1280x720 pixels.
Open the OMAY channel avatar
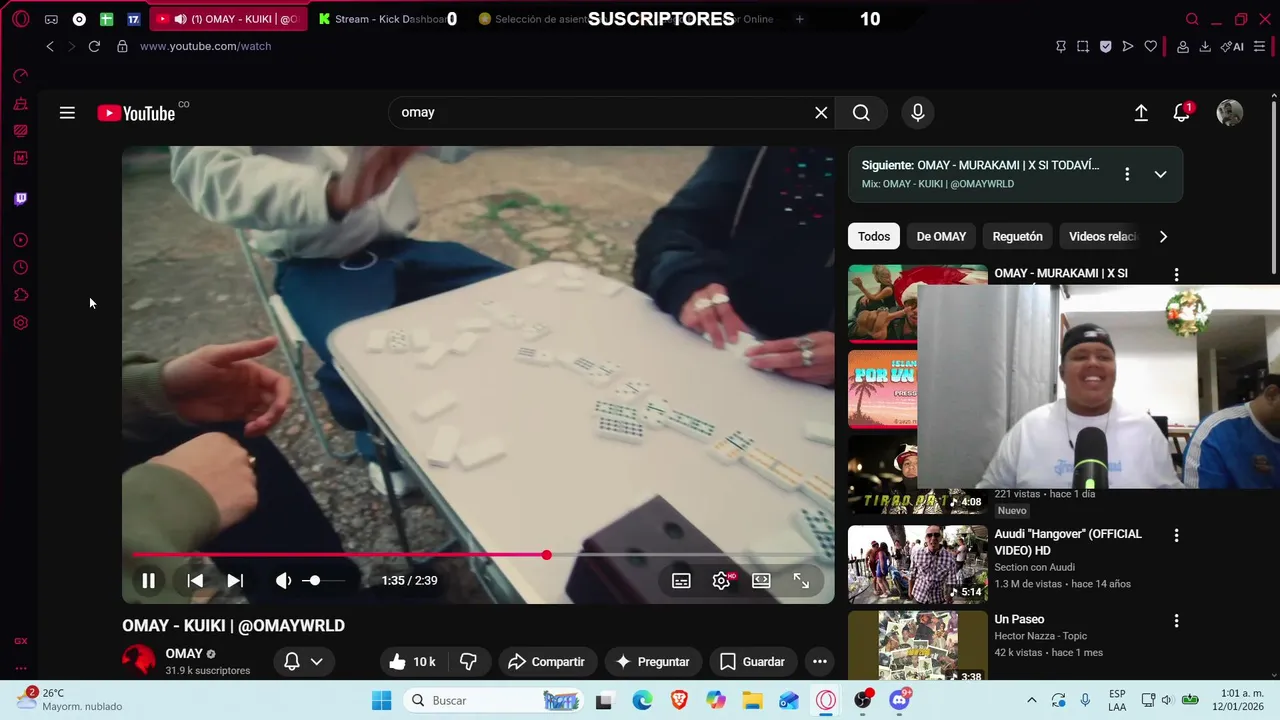tap(139, 662)
